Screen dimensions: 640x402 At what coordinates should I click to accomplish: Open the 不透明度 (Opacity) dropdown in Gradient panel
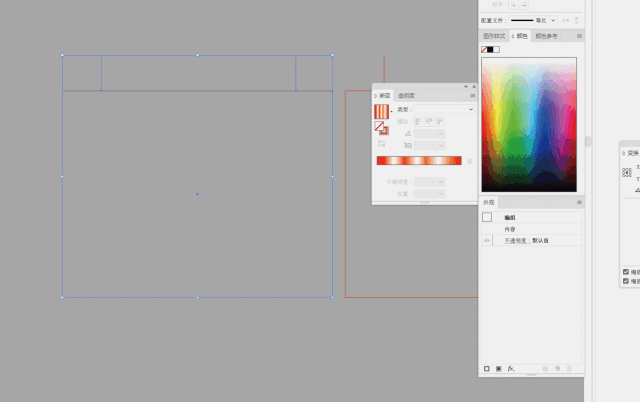pyautogui.click(x=429, y=182)
